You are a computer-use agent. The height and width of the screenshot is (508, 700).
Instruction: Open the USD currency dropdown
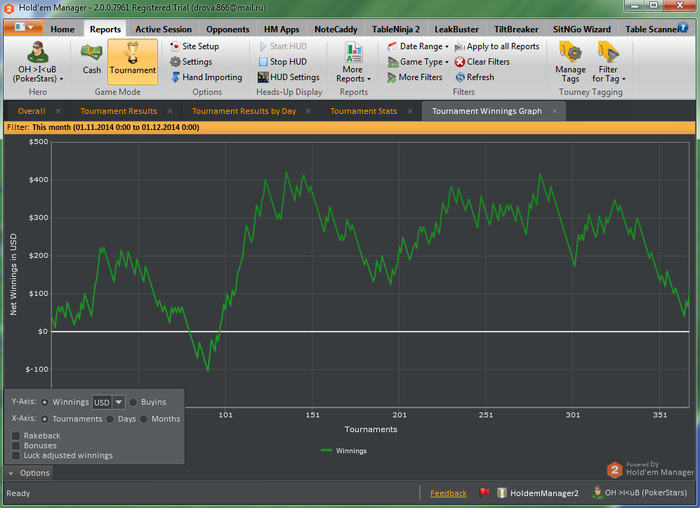[x=119, y=402]
